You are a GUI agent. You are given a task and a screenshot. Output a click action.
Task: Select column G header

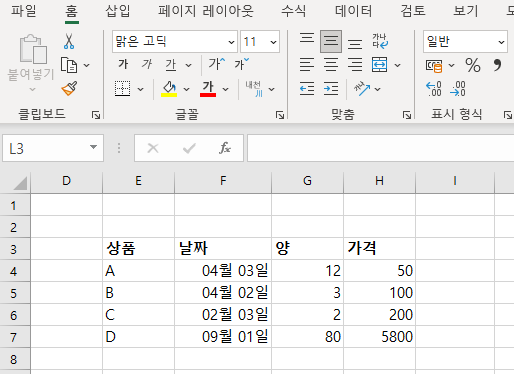click(307, 181)
